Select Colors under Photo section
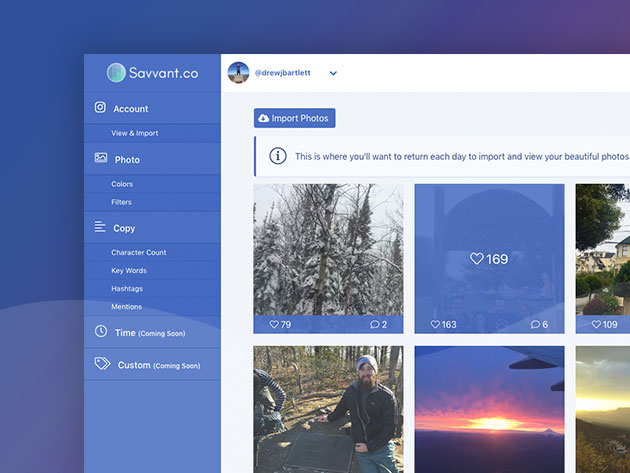 pos(122,184)
